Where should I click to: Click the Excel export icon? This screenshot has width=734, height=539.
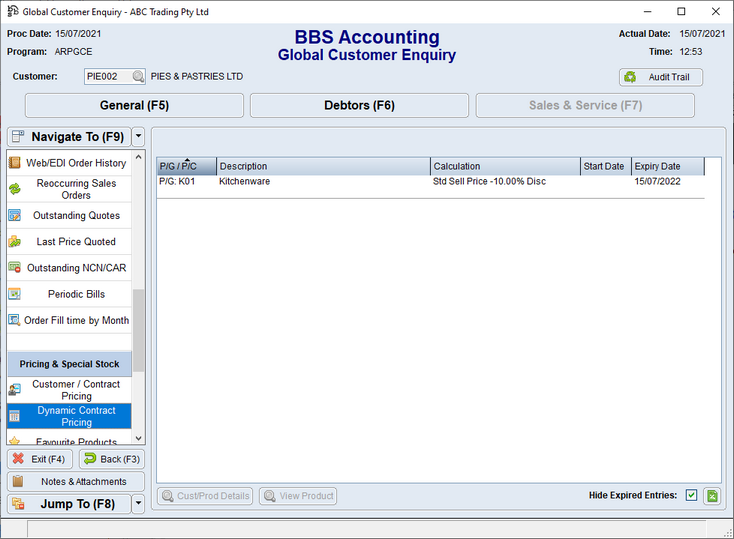pyautogui.click(x=711, y=496)
